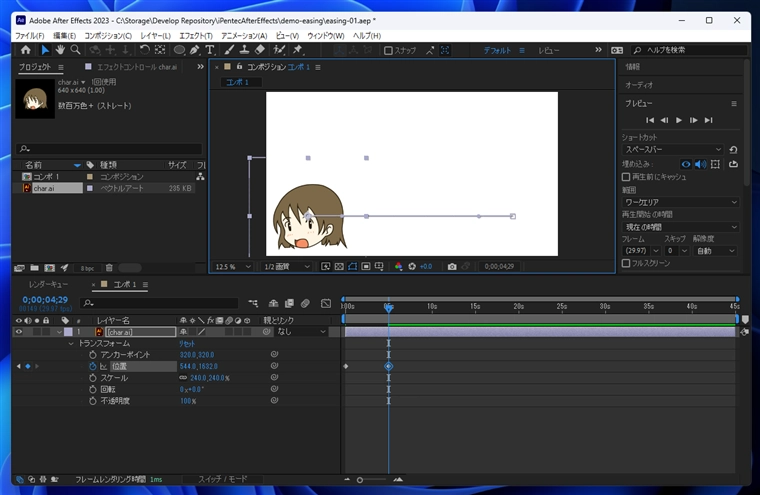Open the スペースバー shortcut dropdown
This screenshot has width=760, height=495.
[673, 149]
